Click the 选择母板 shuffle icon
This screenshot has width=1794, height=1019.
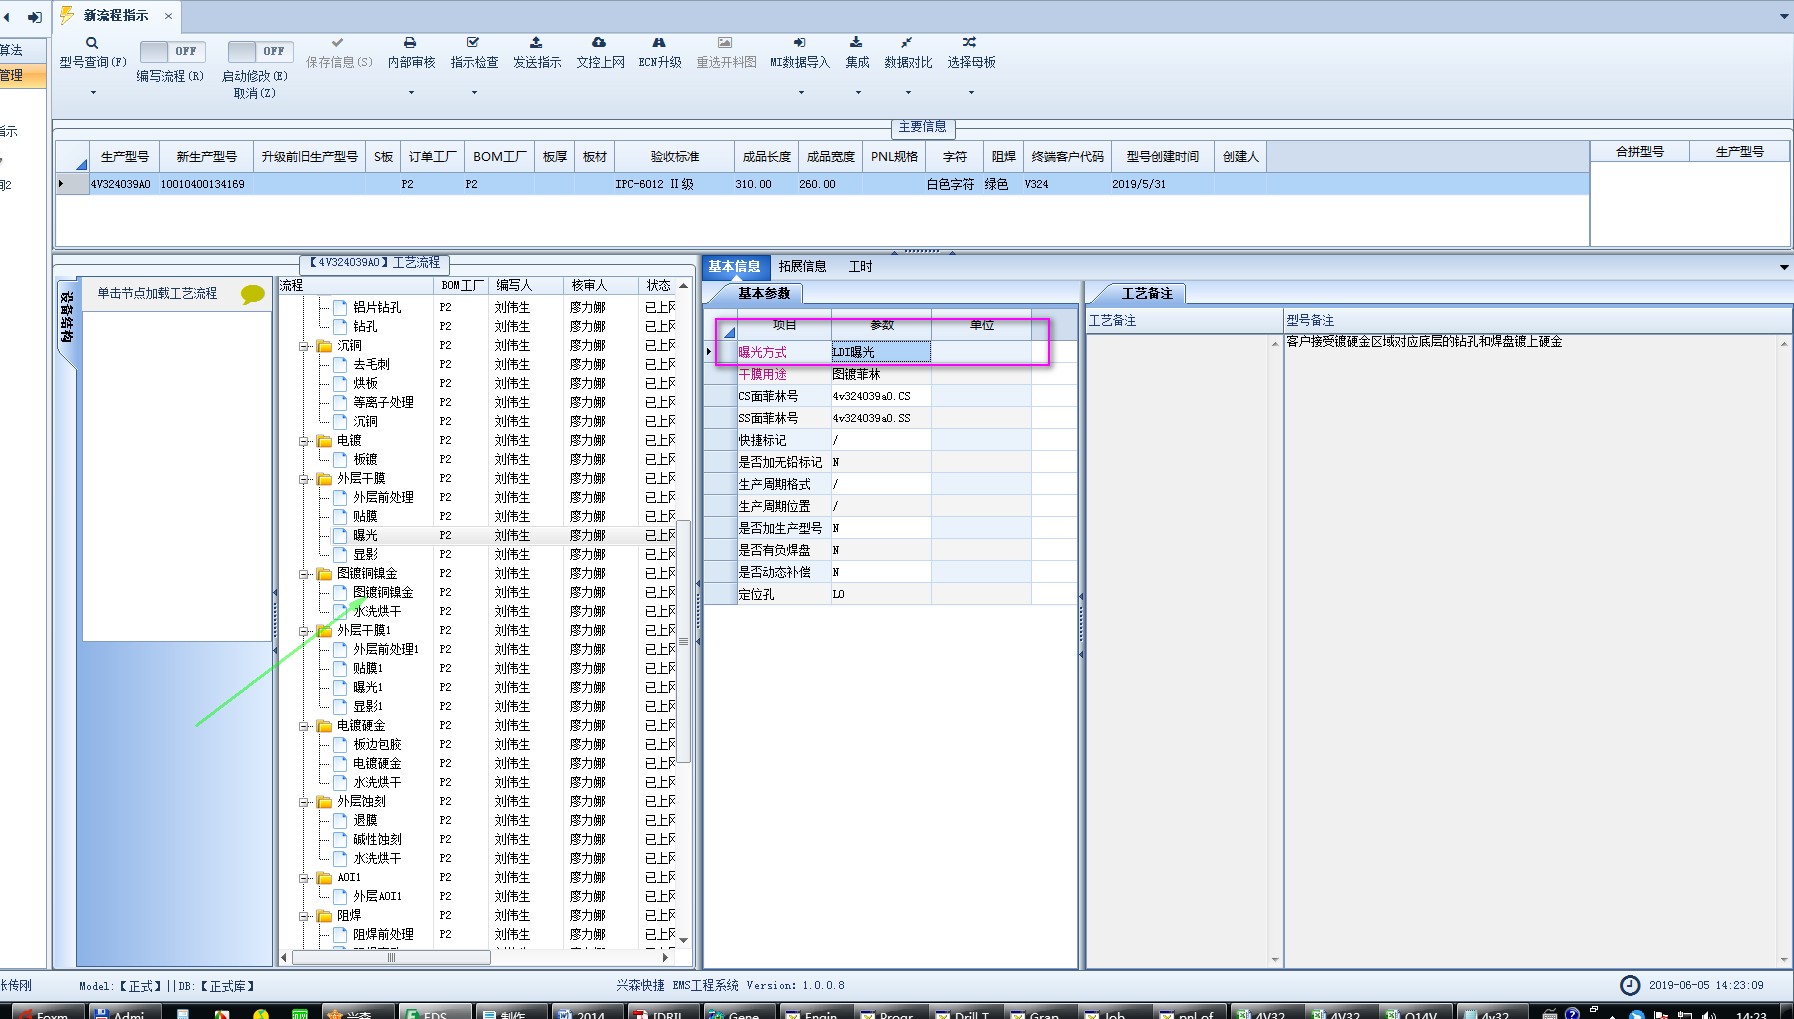pos(969,43)
